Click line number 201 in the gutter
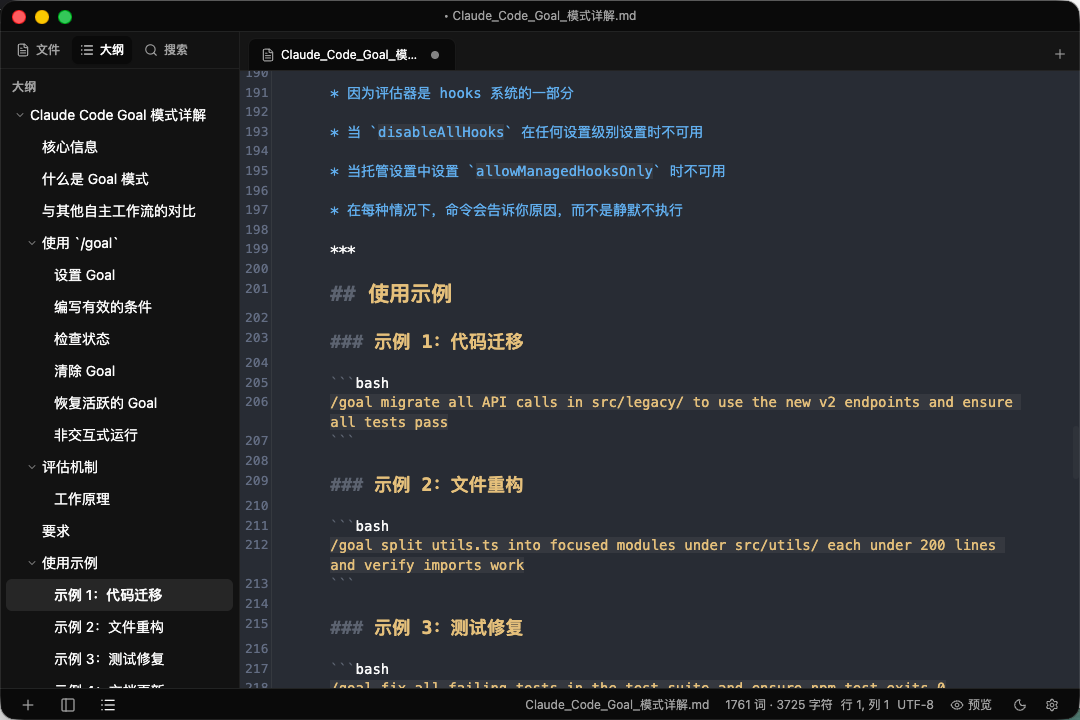 256,289
